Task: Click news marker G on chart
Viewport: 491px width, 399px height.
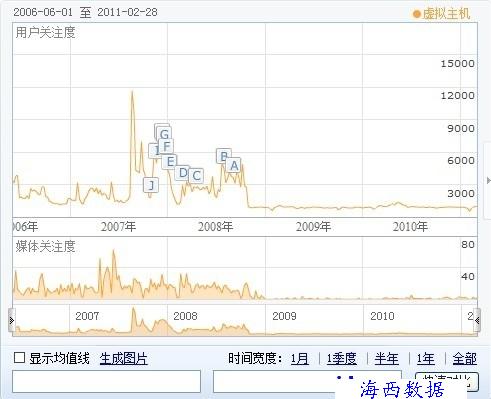Action: click(164, 134)
